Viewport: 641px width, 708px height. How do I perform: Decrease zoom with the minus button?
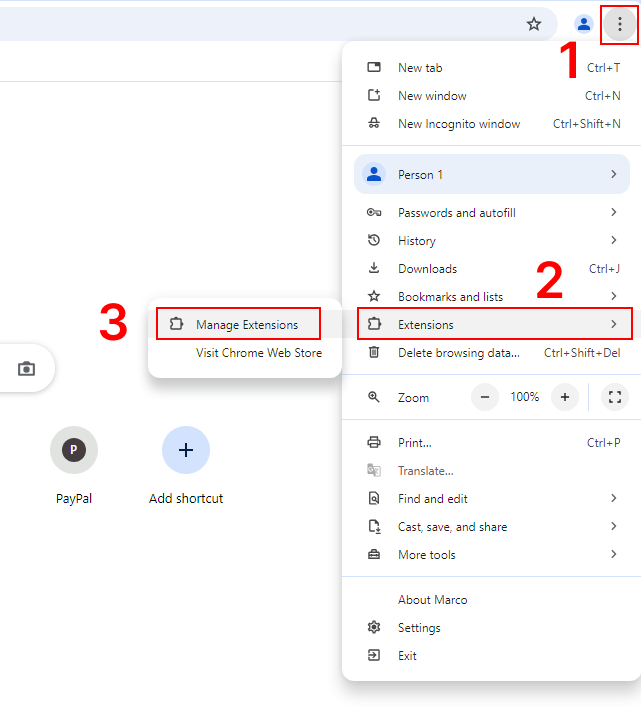point(485,397)
